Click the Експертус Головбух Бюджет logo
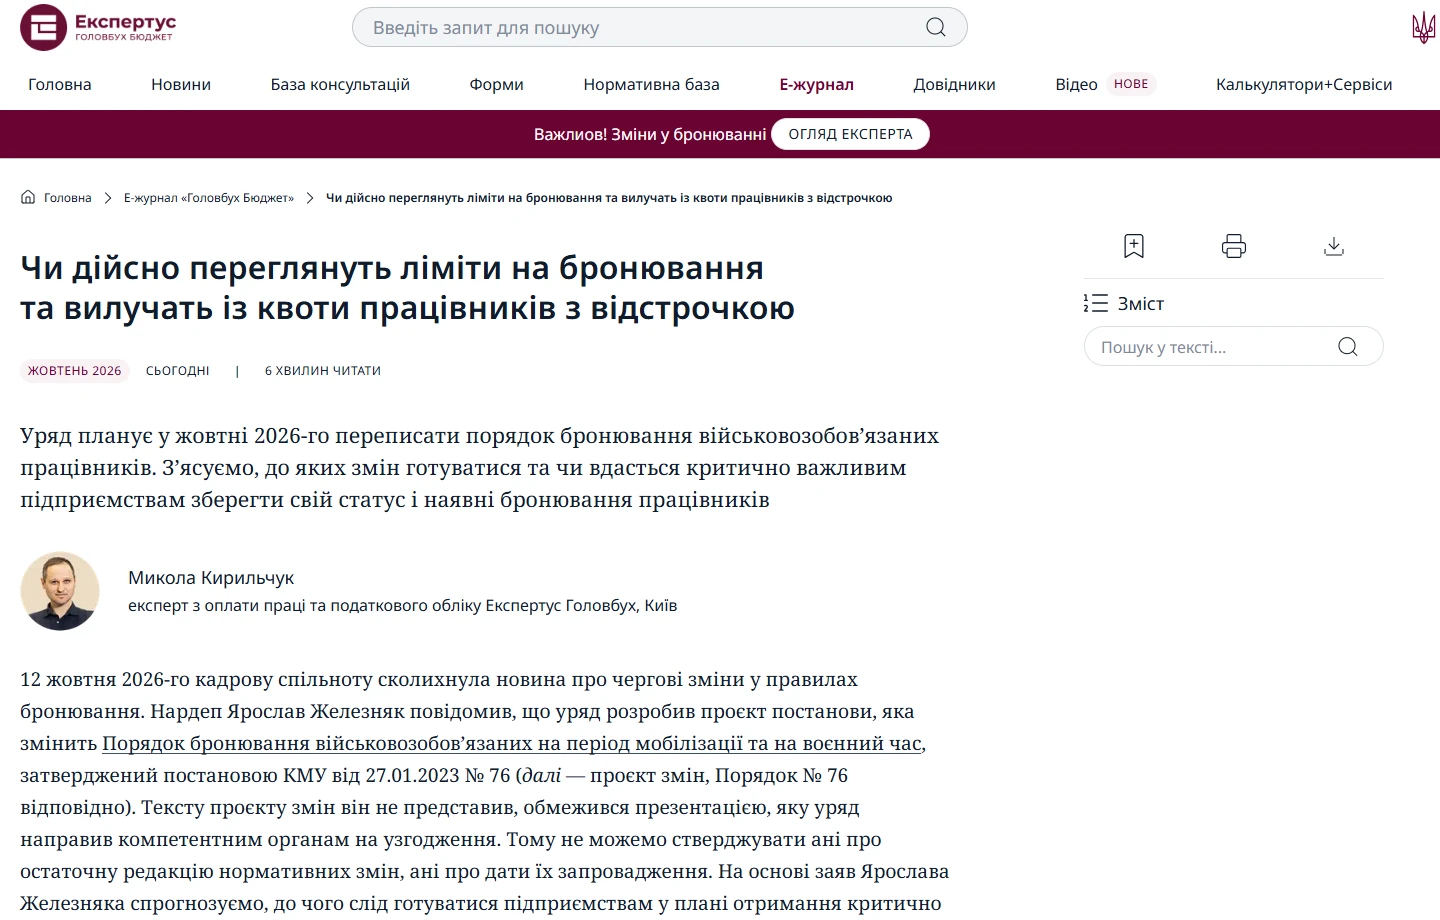Screen dimensions: 1440x920 (98, 27)
